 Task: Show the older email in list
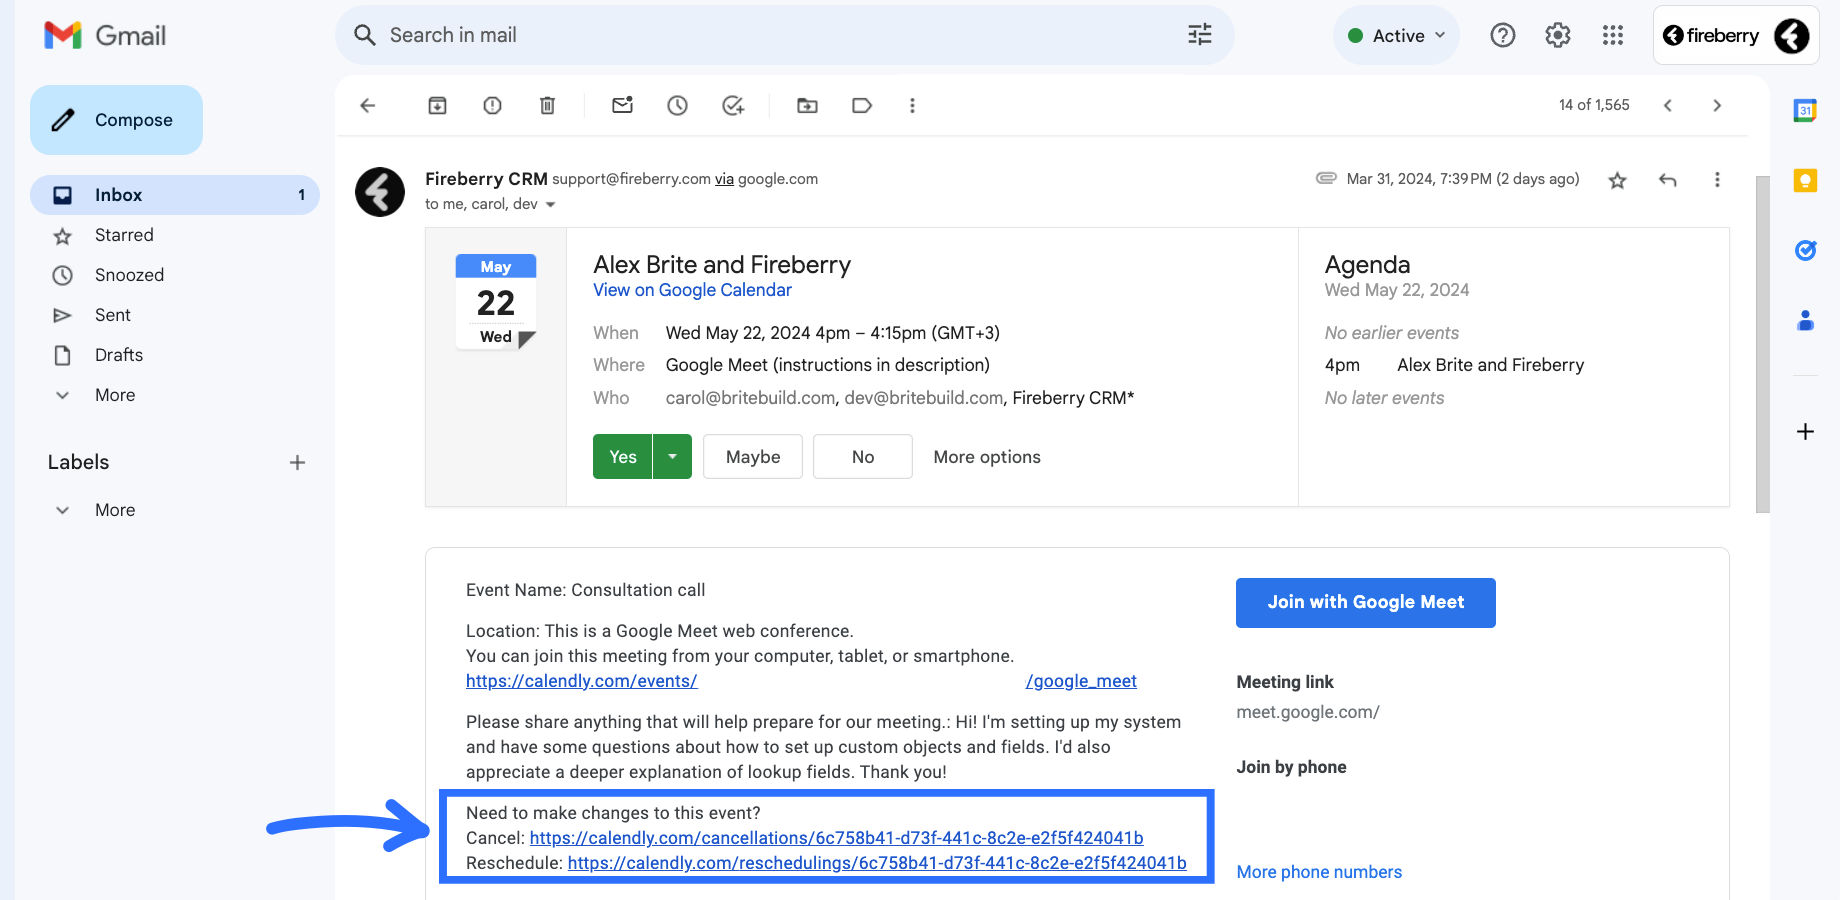pos(1717,105)
